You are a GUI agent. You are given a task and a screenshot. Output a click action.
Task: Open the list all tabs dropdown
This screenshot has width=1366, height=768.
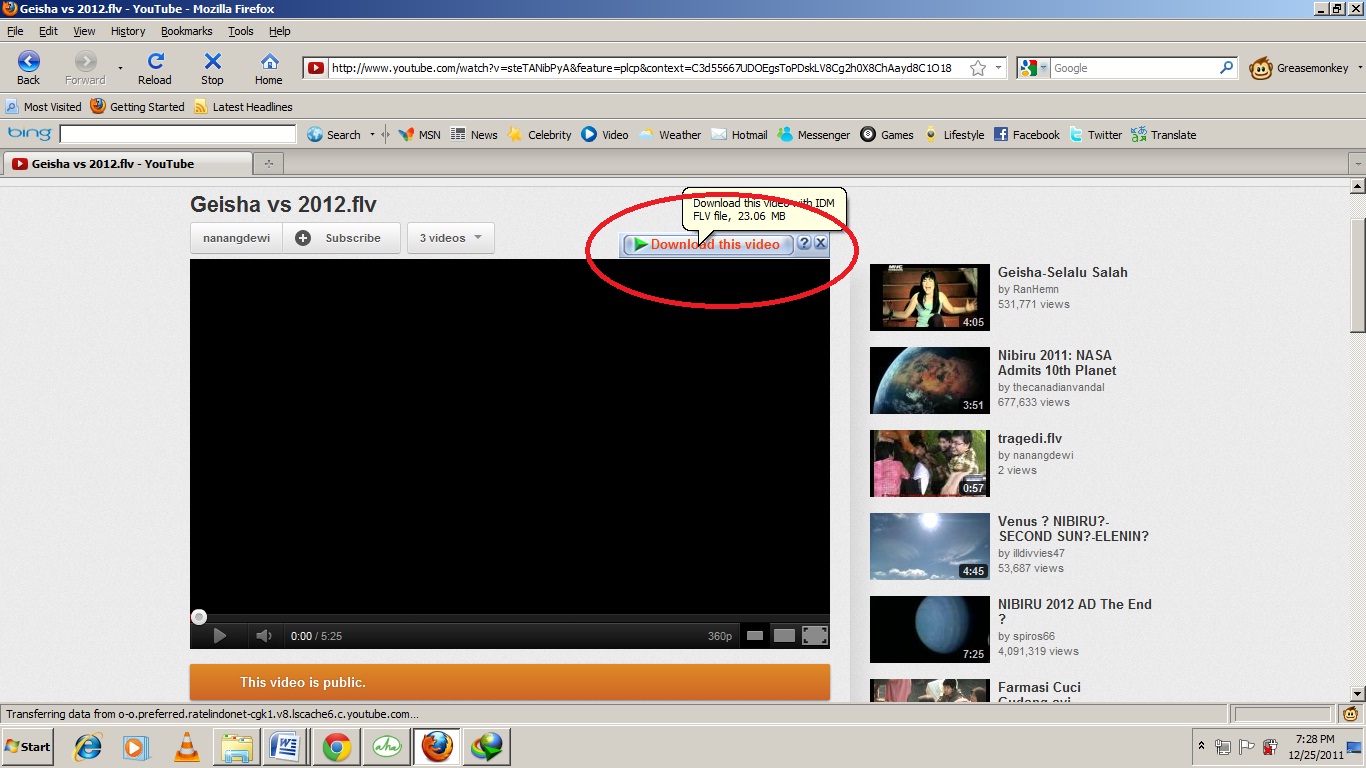click(1357, 163)
